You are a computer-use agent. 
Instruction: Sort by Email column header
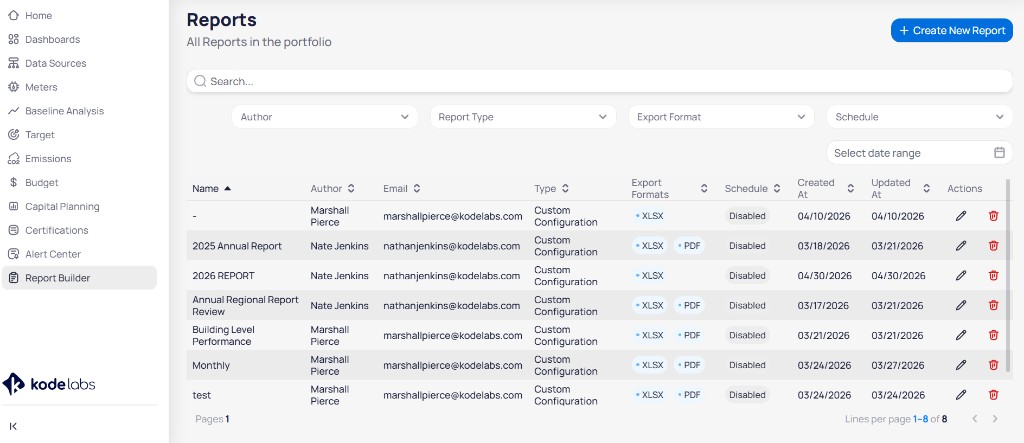402,188
